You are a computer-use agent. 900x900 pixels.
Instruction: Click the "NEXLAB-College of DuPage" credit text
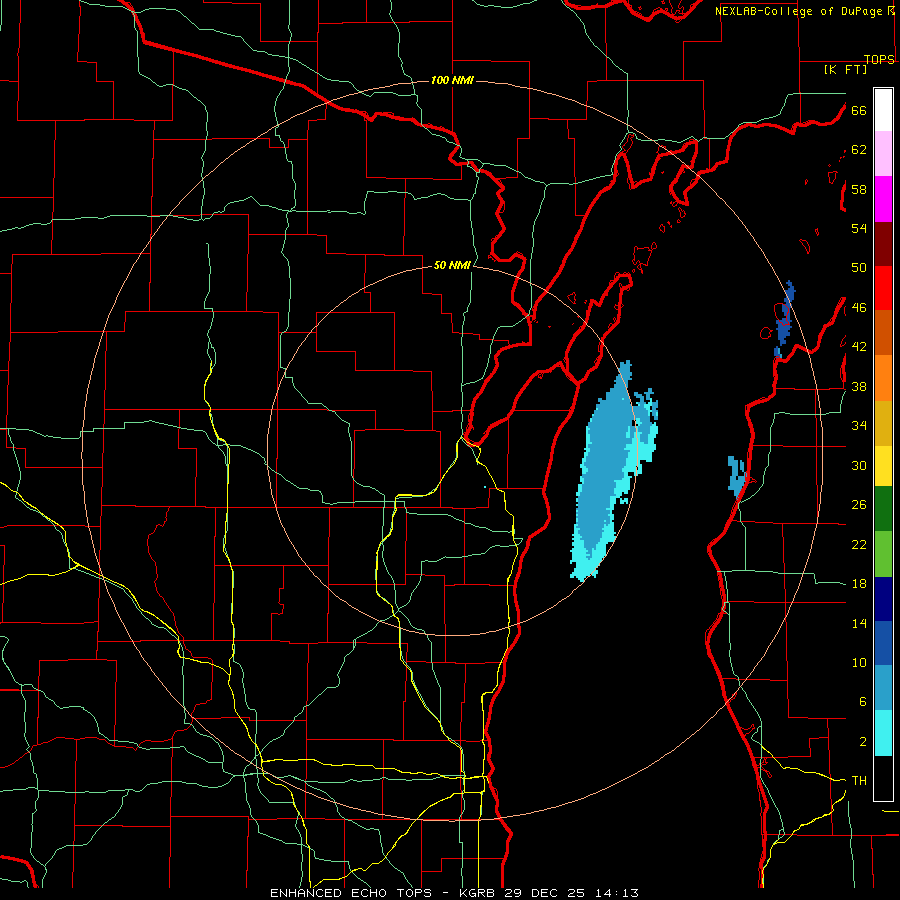click(x=798, y=11)
